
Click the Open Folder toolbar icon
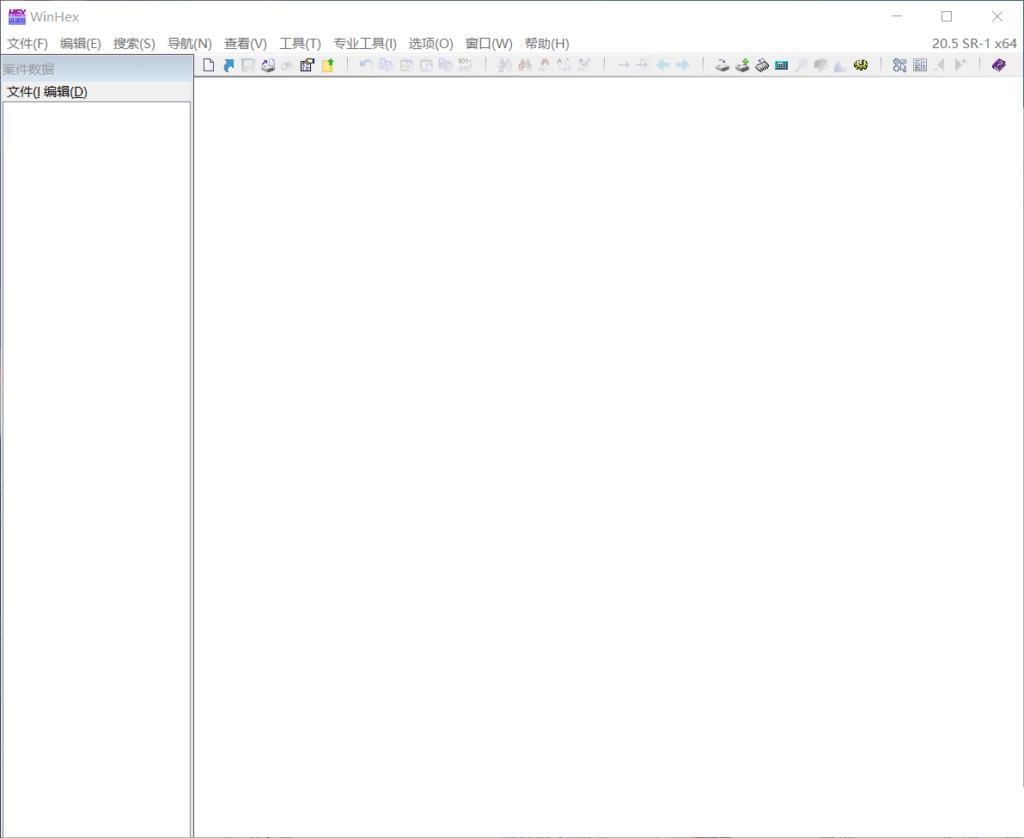click(x=327, y=65)
